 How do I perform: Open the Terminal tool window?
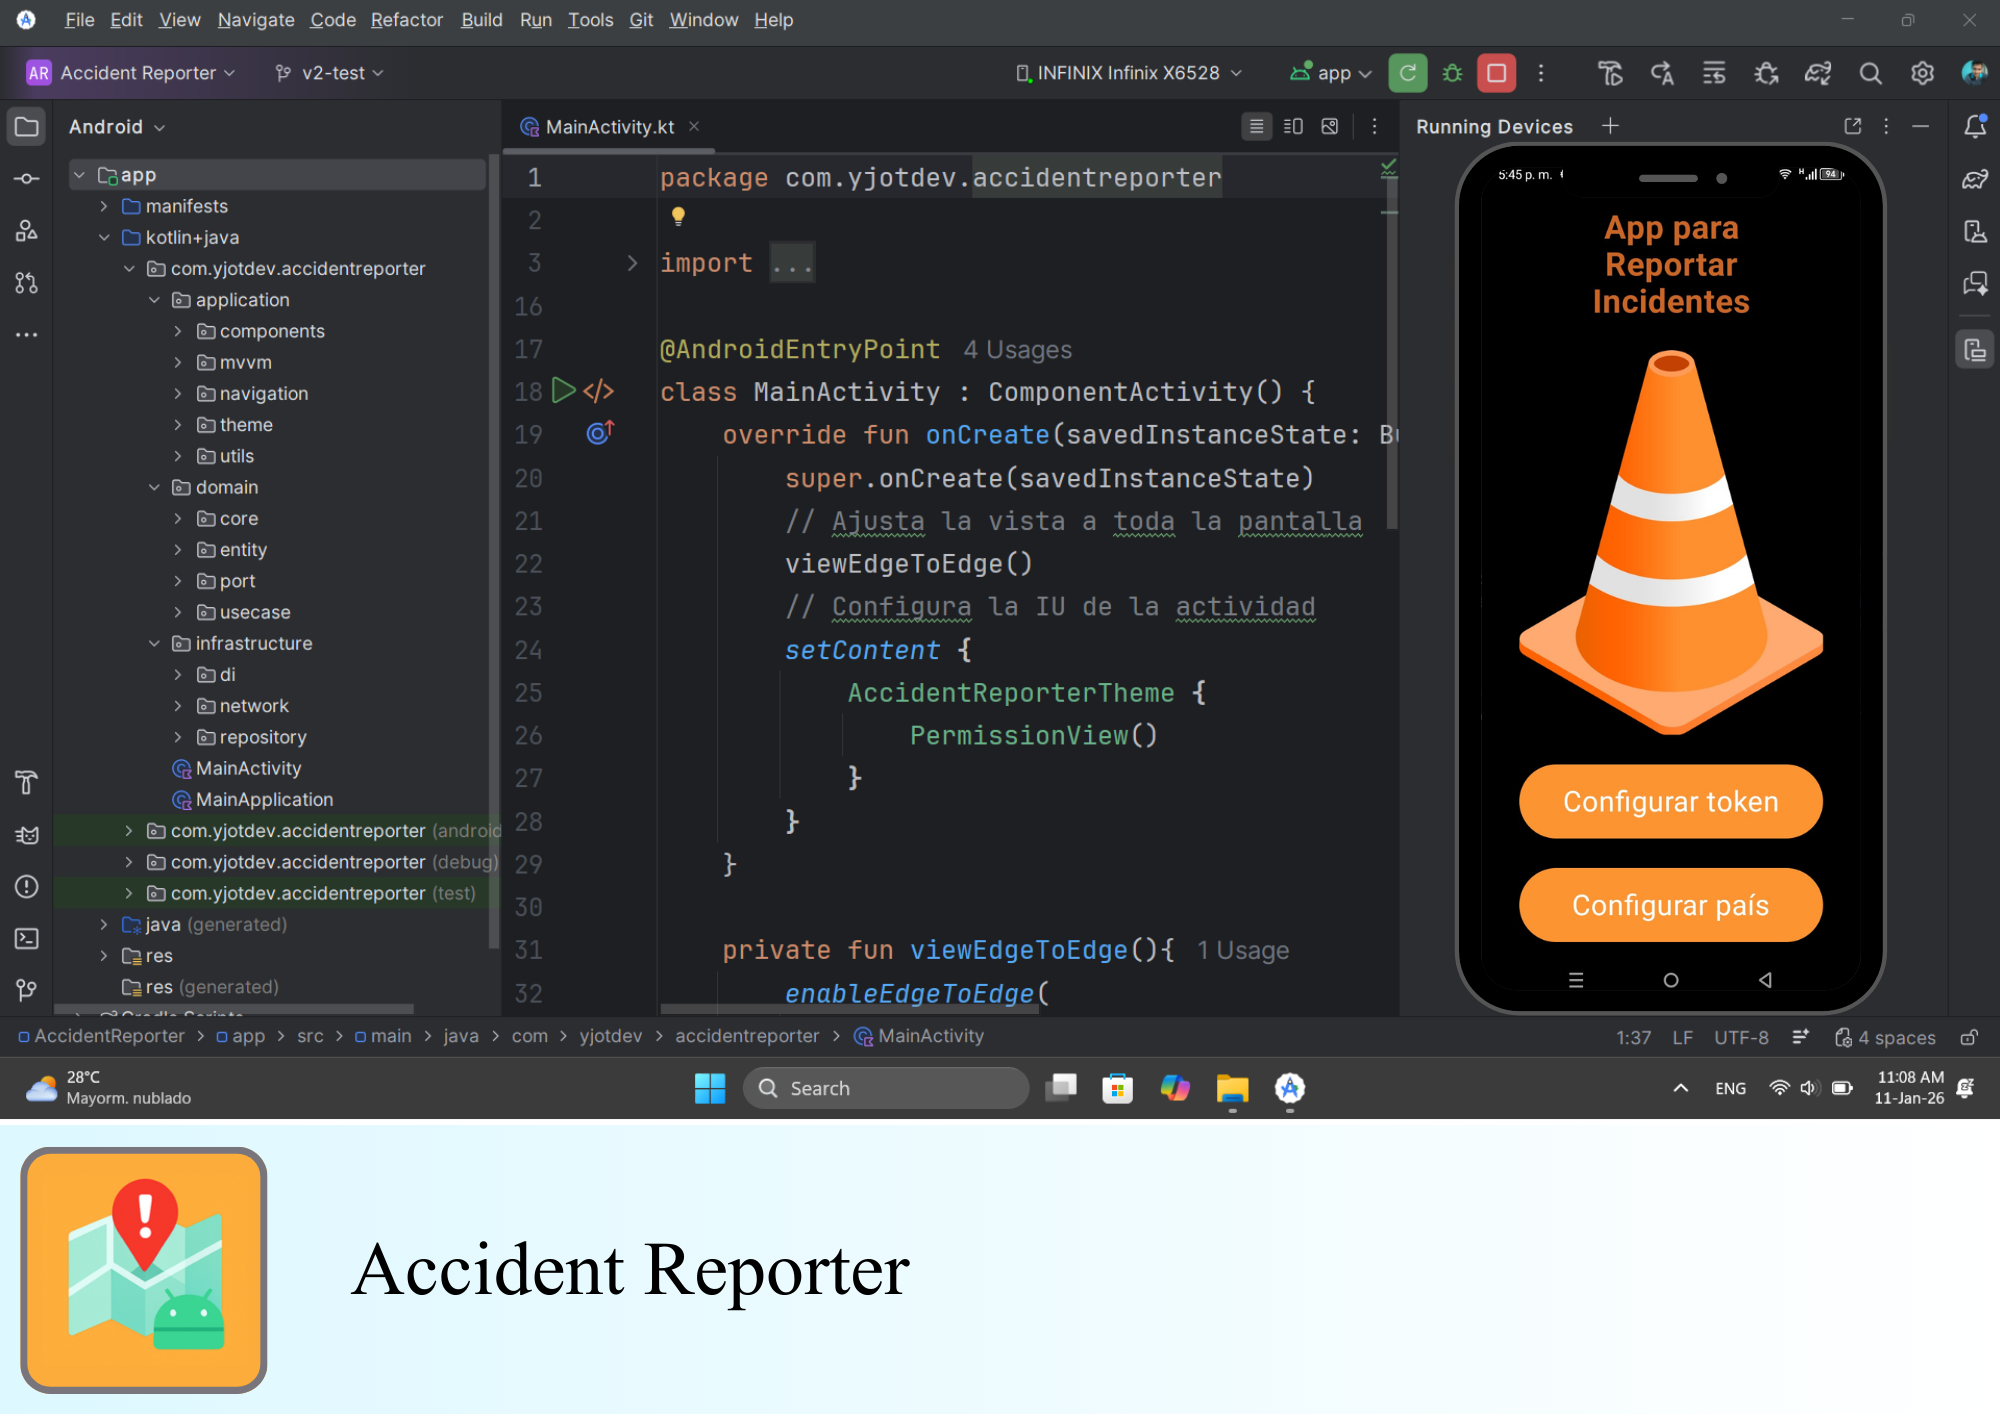[x=27, y=938]
